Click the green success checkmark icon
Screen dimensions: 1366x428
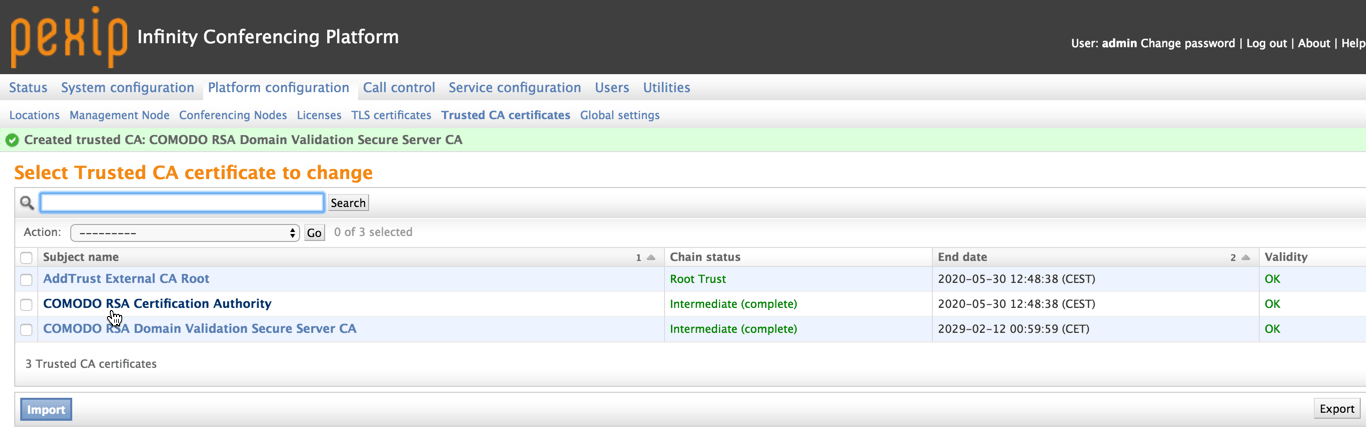tap(12, 140)
